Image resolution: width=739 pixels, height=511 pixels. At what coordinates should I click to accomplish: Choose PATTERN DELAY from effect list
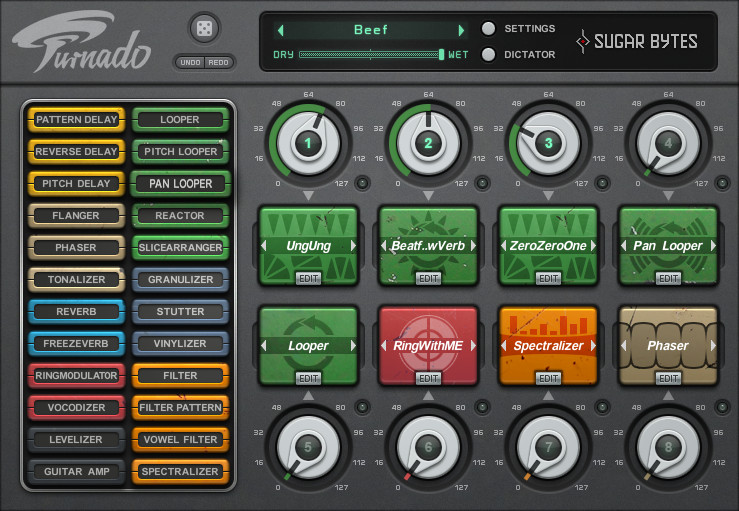(76, 120)
